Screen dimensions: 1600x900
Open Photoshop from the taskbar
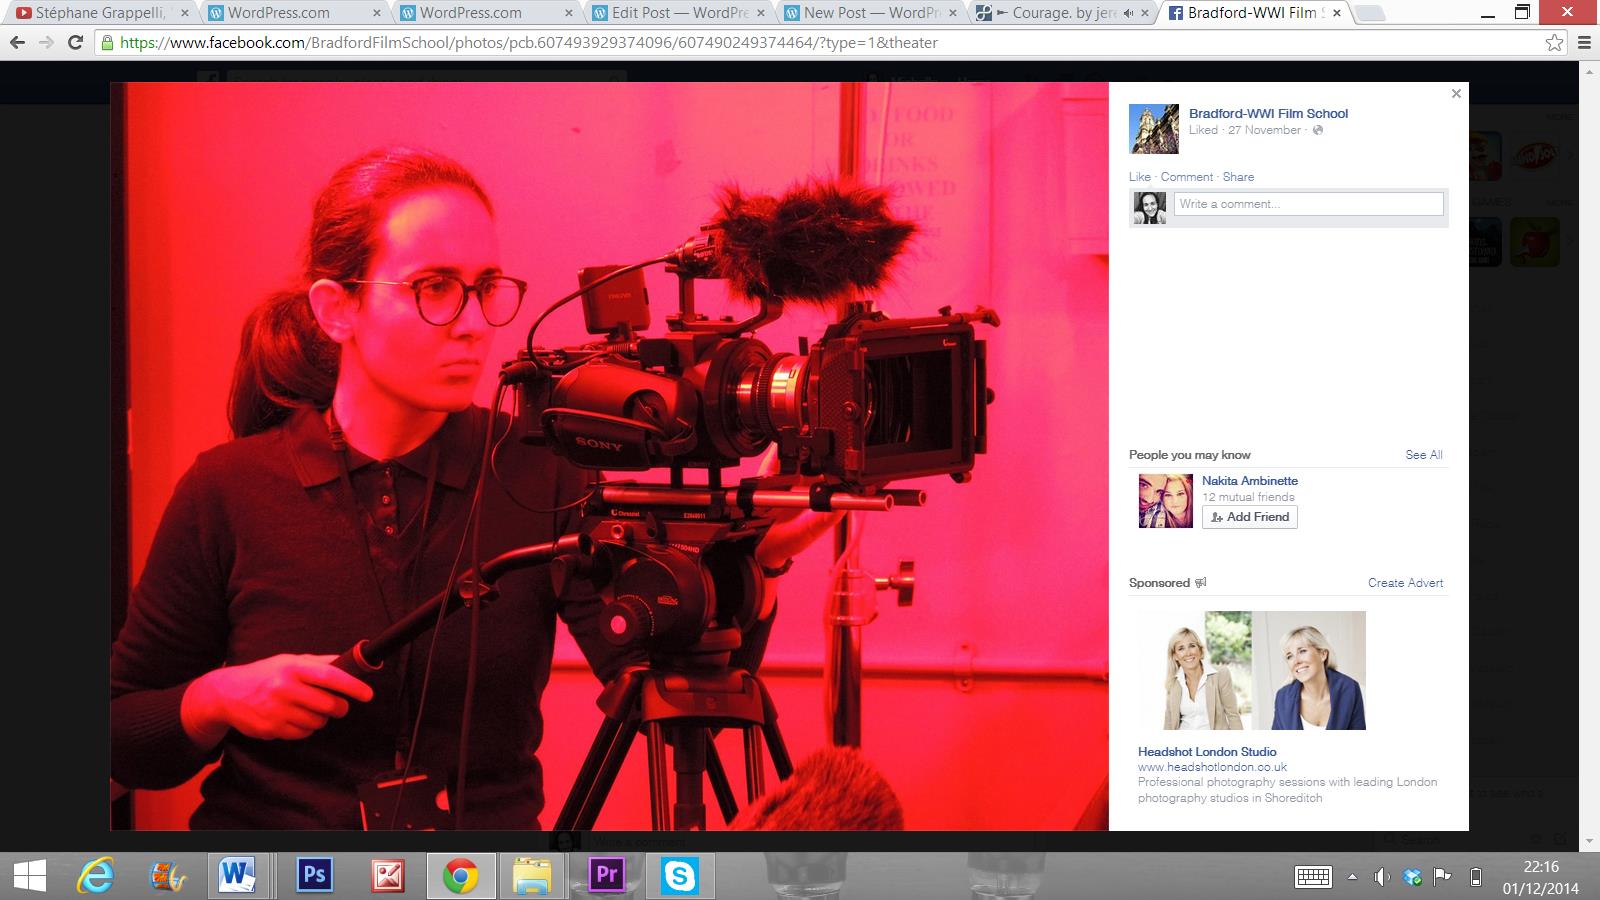click(x=314, y=876)
